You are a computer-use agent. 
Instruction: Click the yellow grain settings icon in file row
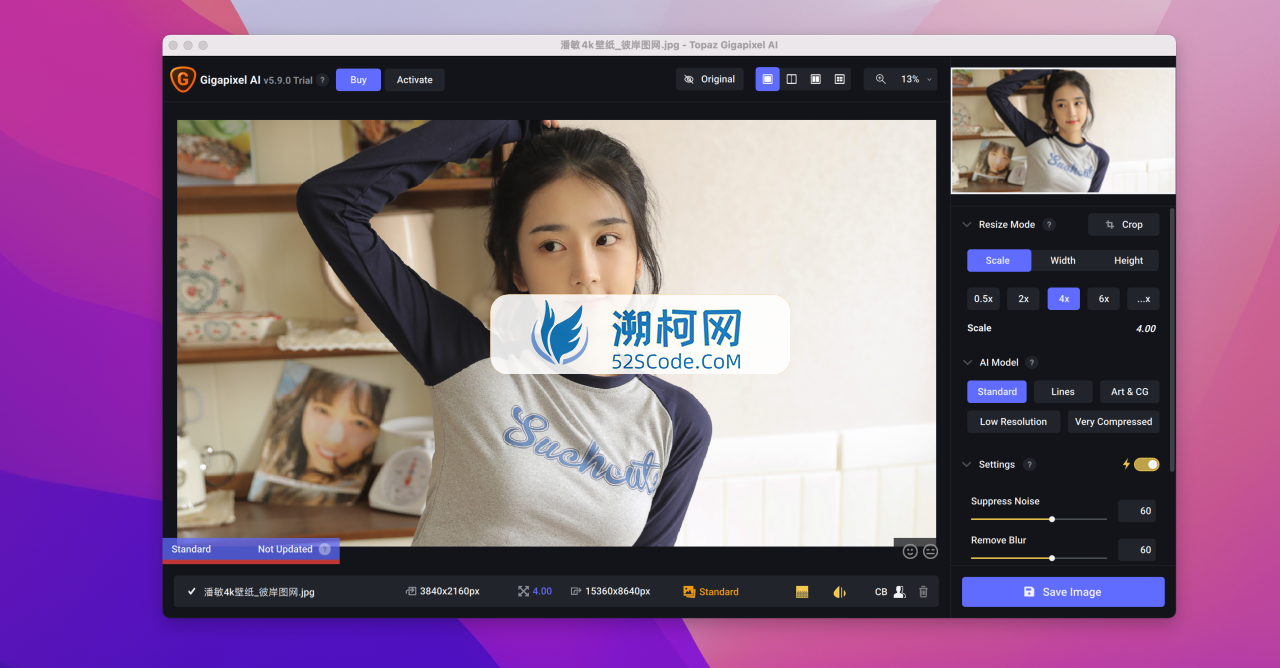pyautogui.click(x=802, y=592)
